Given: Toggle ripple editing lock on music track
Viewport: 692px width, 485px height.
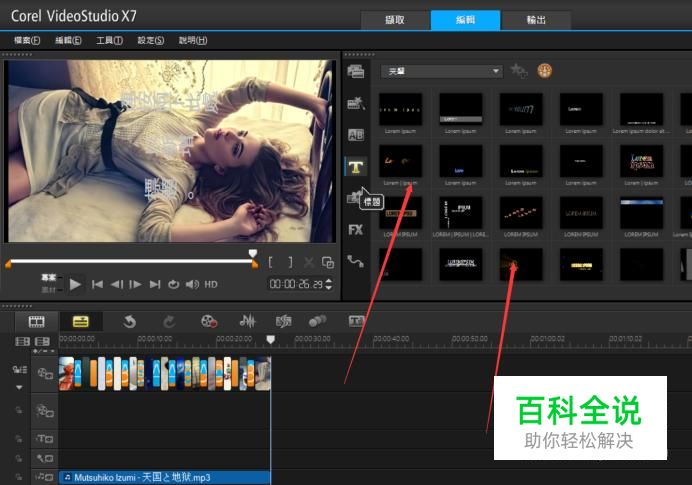Looking at the screenshot, I should 19,477.
